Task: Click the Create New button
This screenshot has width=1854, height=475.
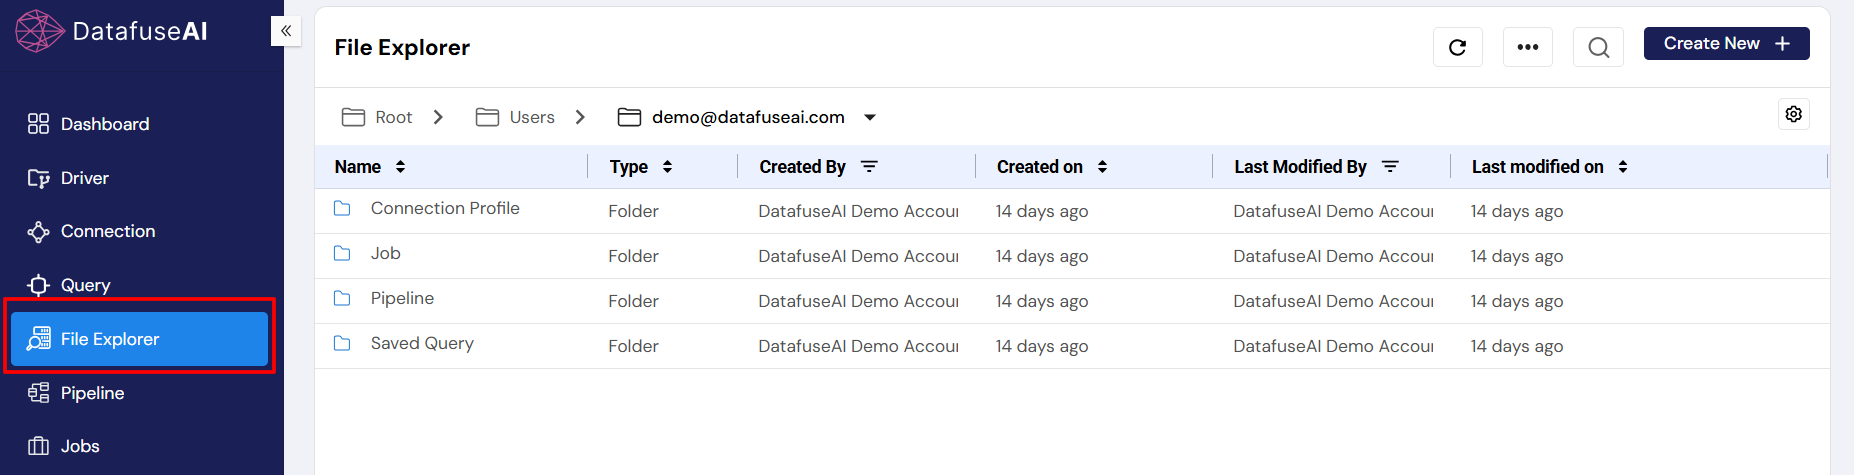Action: tap(1726, 44)
